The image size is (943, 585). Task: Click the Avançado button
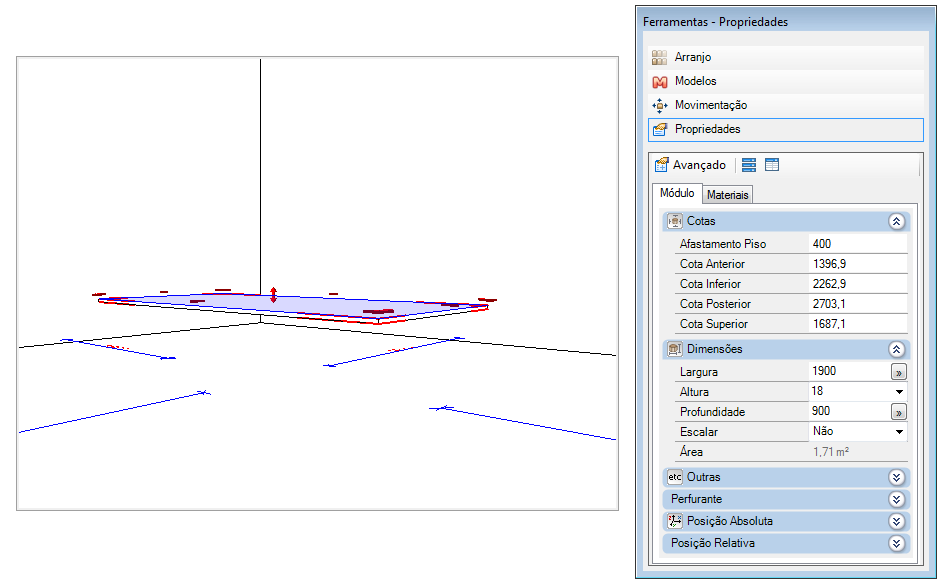[x=690, y=165]
